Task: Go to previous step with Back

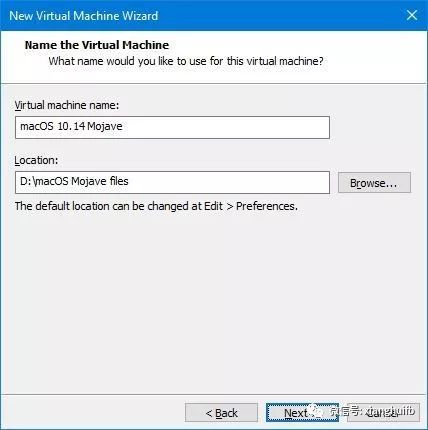Action: point(221,413)
